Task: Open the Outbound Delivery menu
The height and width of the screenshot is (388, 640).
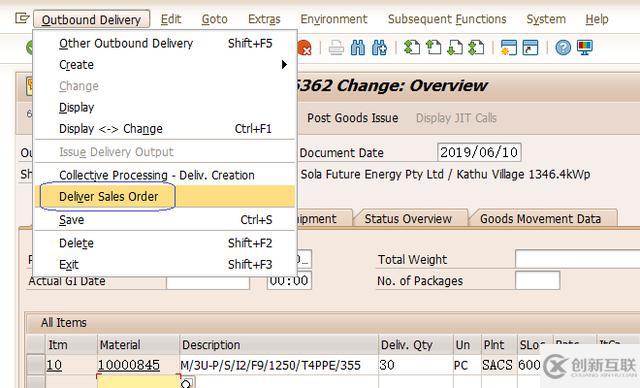Action: (91, 19)
